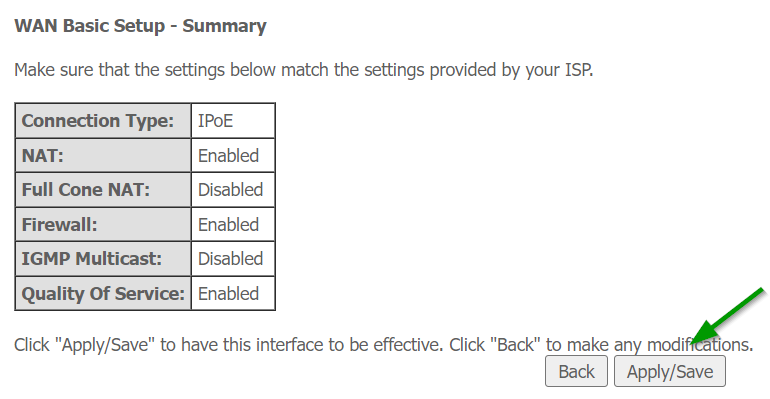Image resolution: width=770 pixels, height=399 pixels.
Task: Click the quoted "Apply/Save" word in instructions
Action: point(105,345)
